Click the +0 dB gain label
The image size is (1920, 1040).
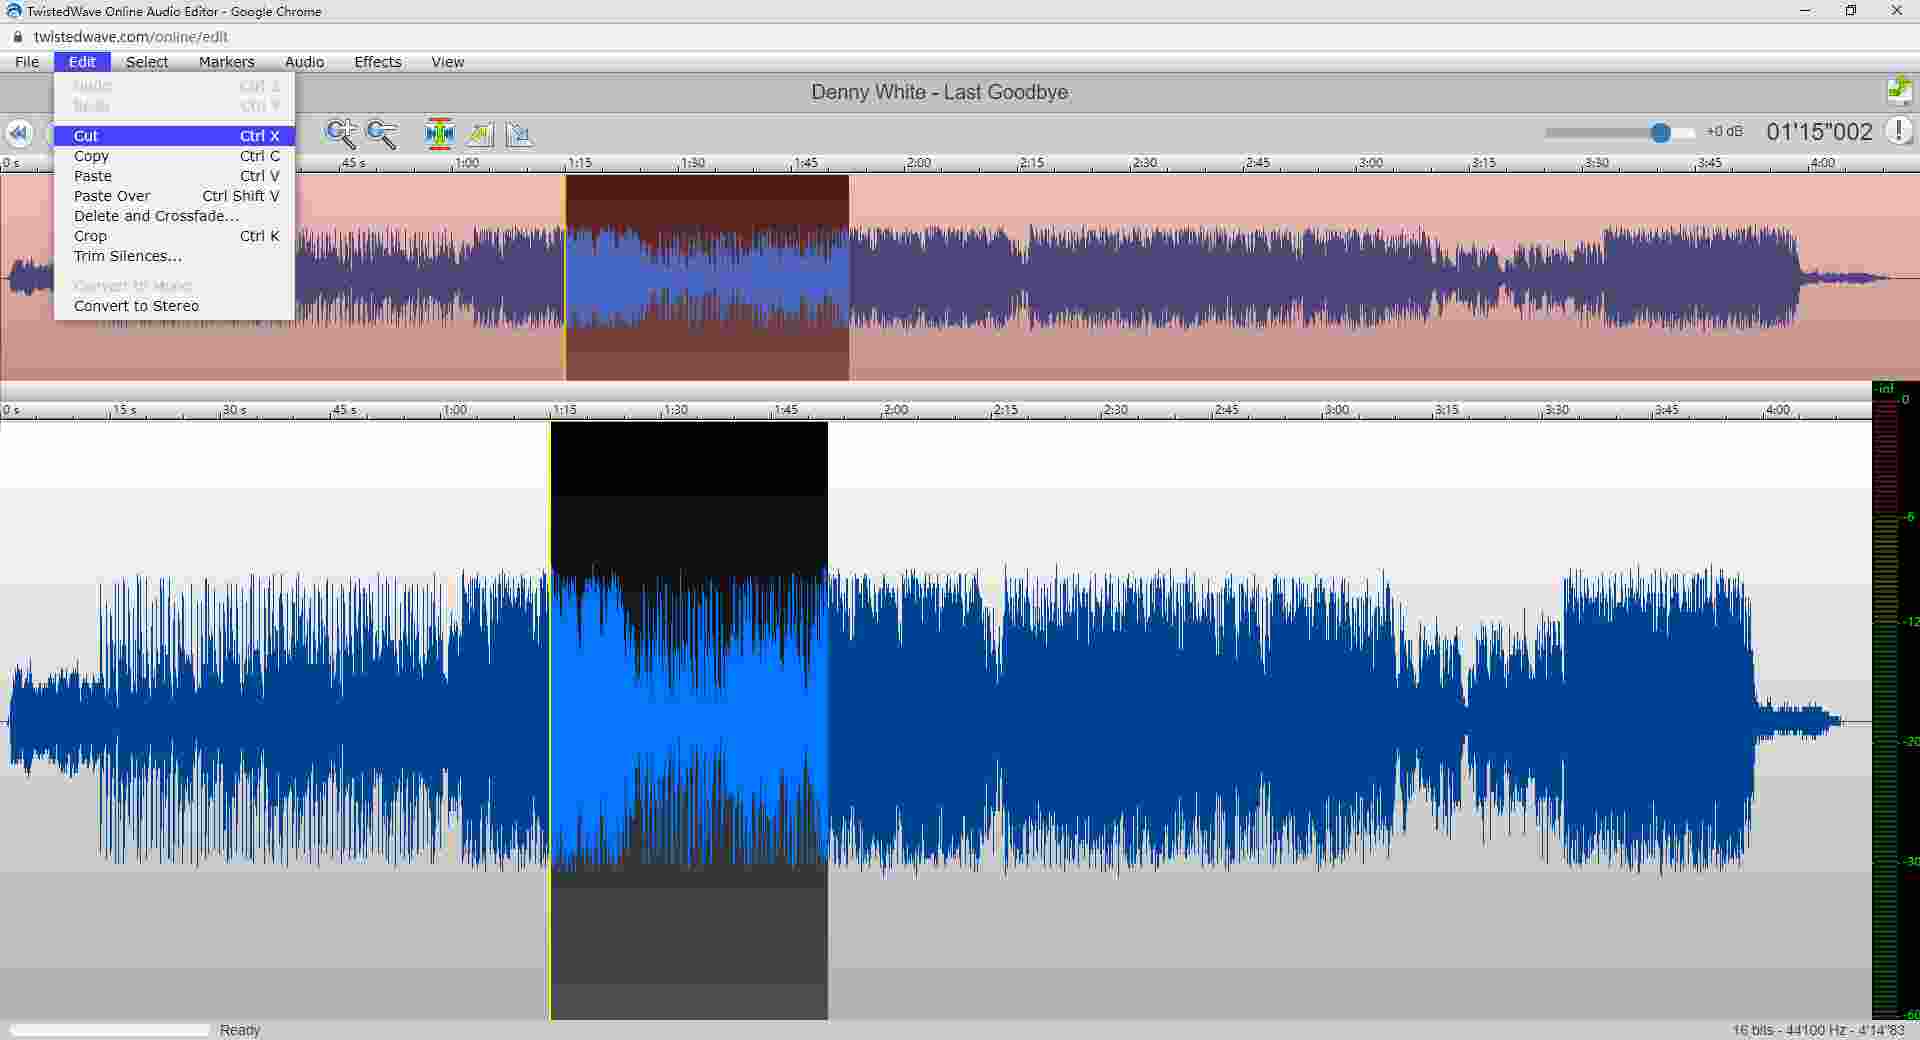tap(1724, 132)
